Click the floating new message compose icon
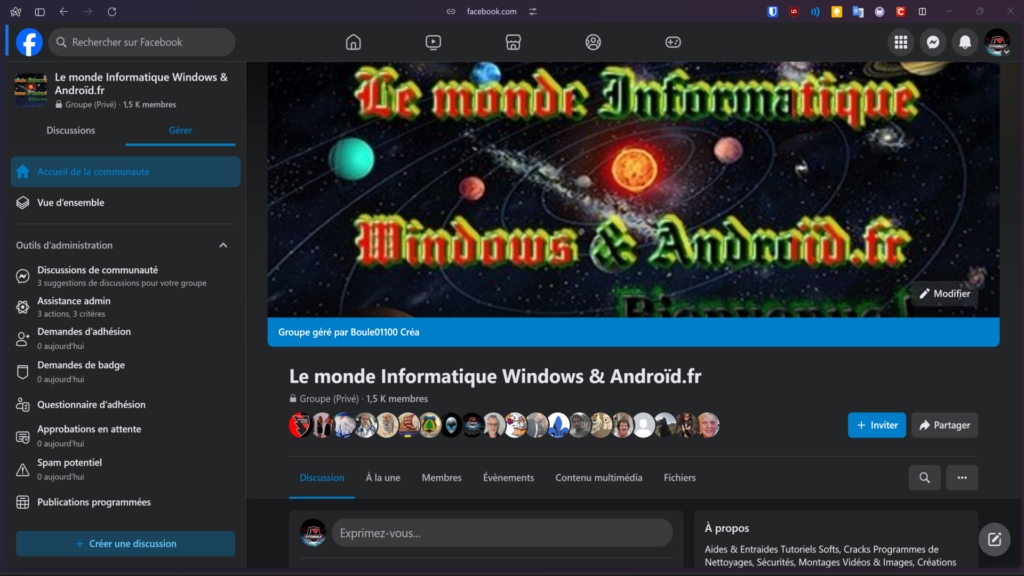Viewport: 1024px width, 576px height. click(995, 539)
